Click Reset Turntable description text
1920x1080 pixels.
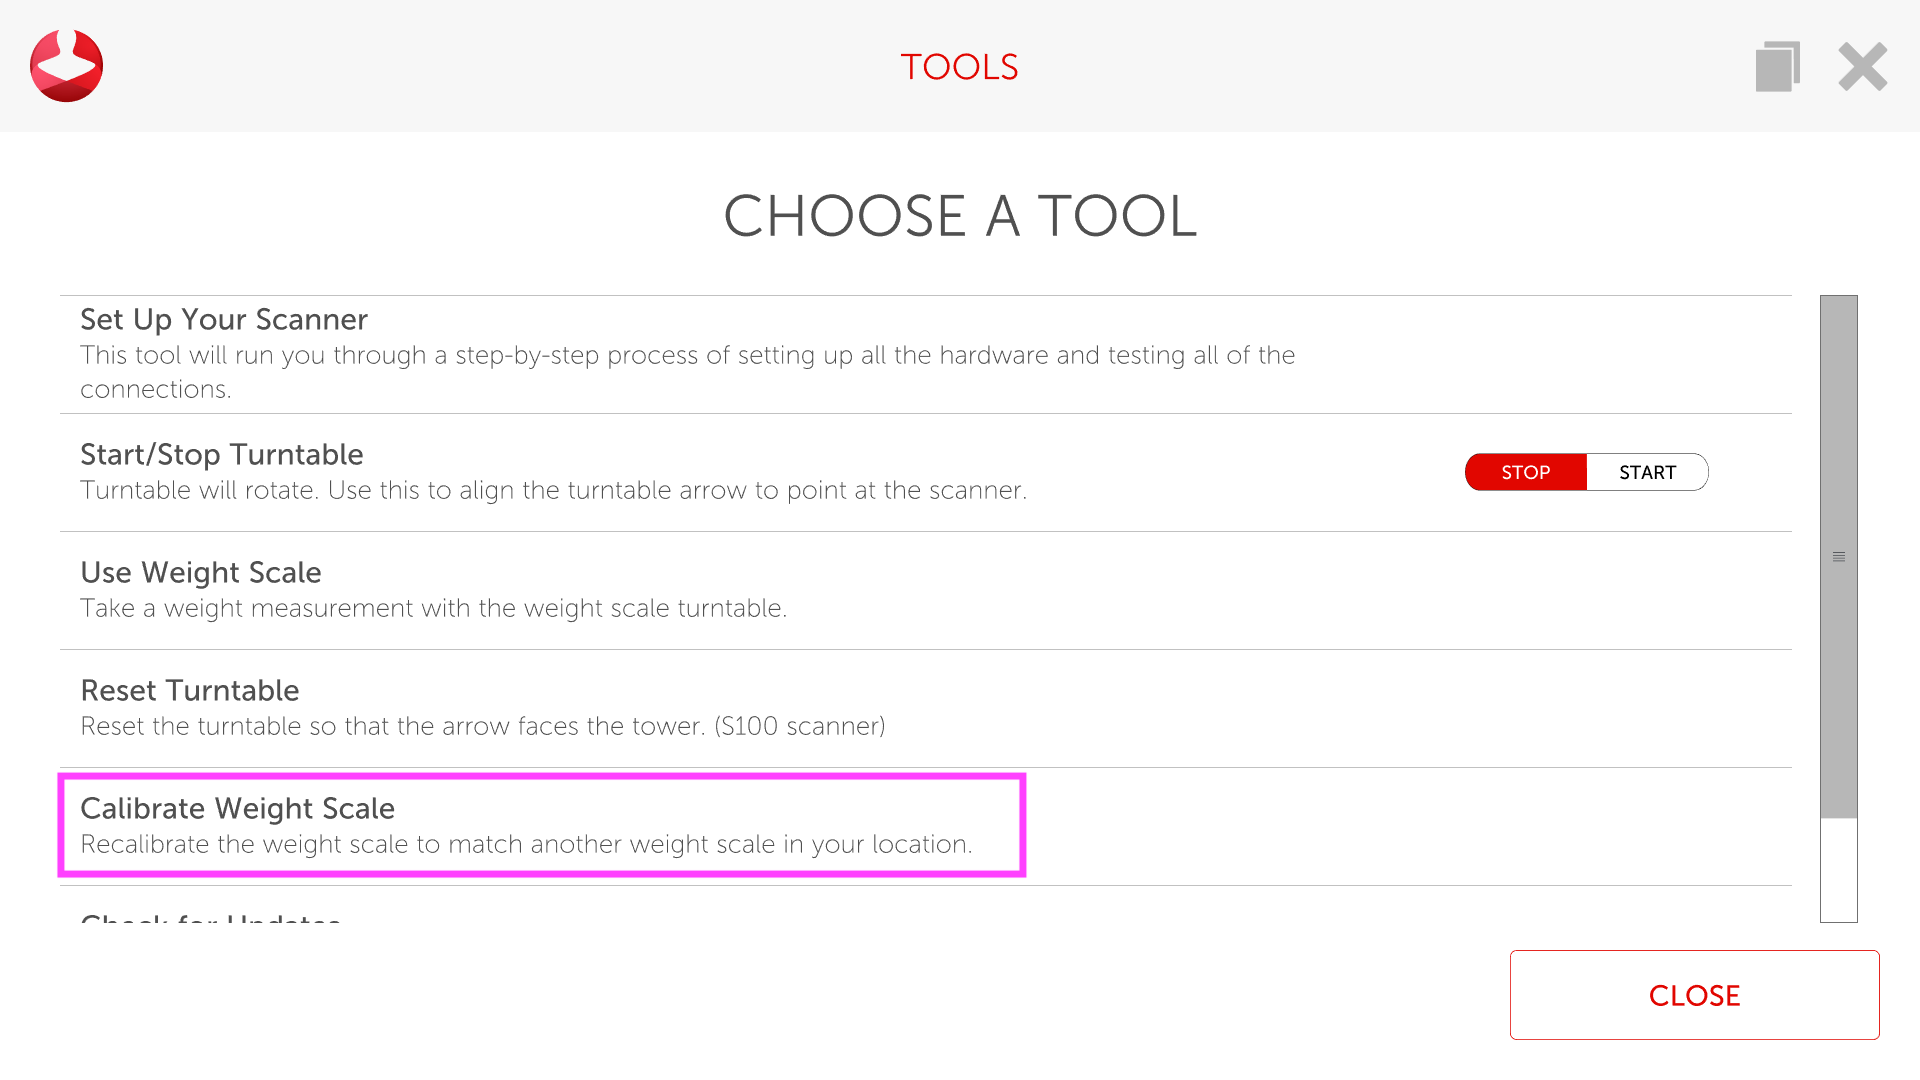coord(482,726)
